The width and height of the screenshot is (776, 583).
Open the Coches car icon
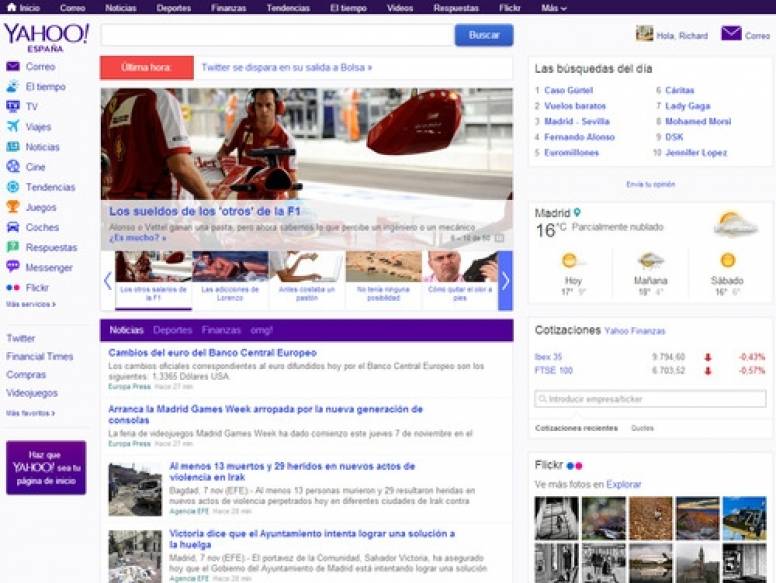pyautogui.click(x=13, y=227)
